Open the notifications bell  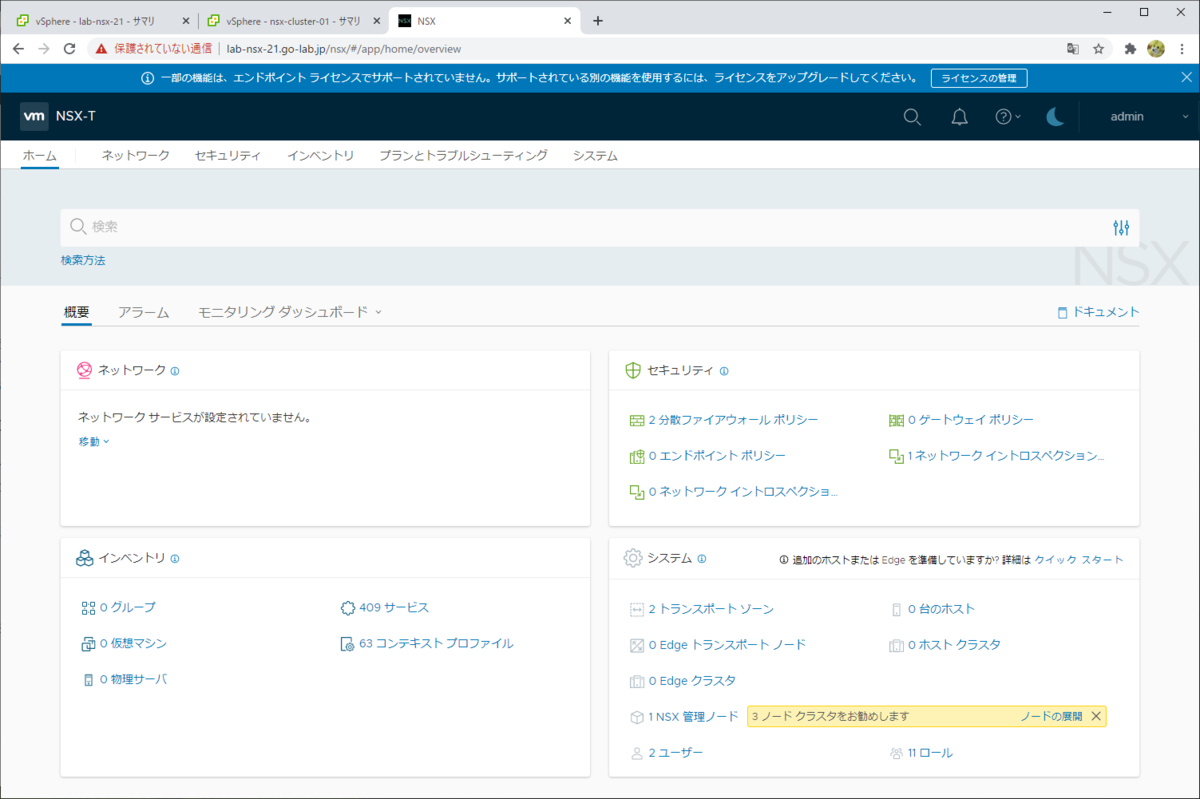[x=959, y=116]
